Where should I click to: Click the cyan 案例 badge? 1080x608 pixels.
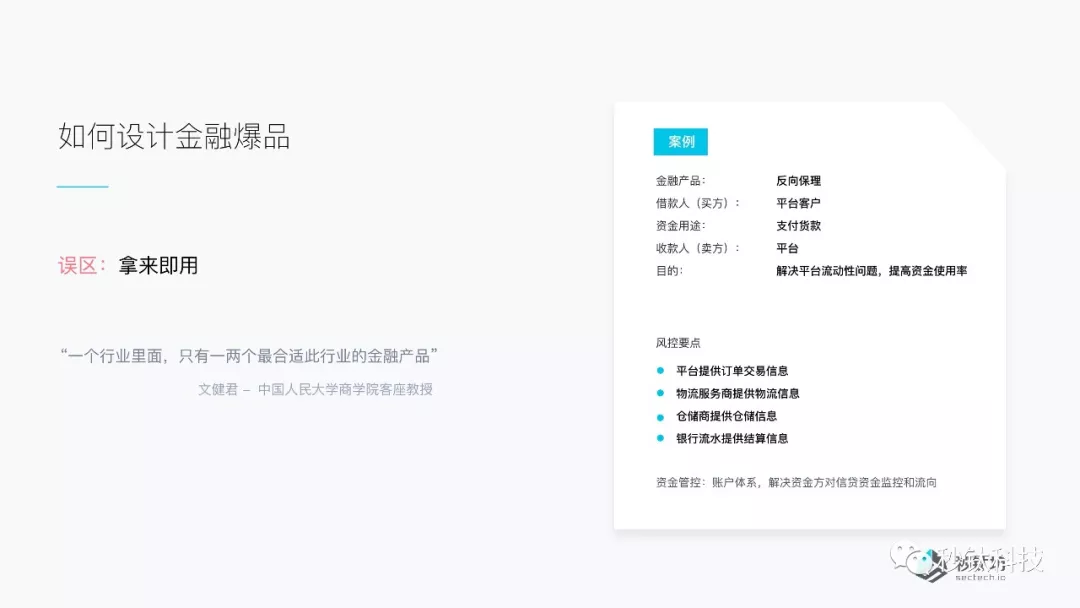[680, 142]
